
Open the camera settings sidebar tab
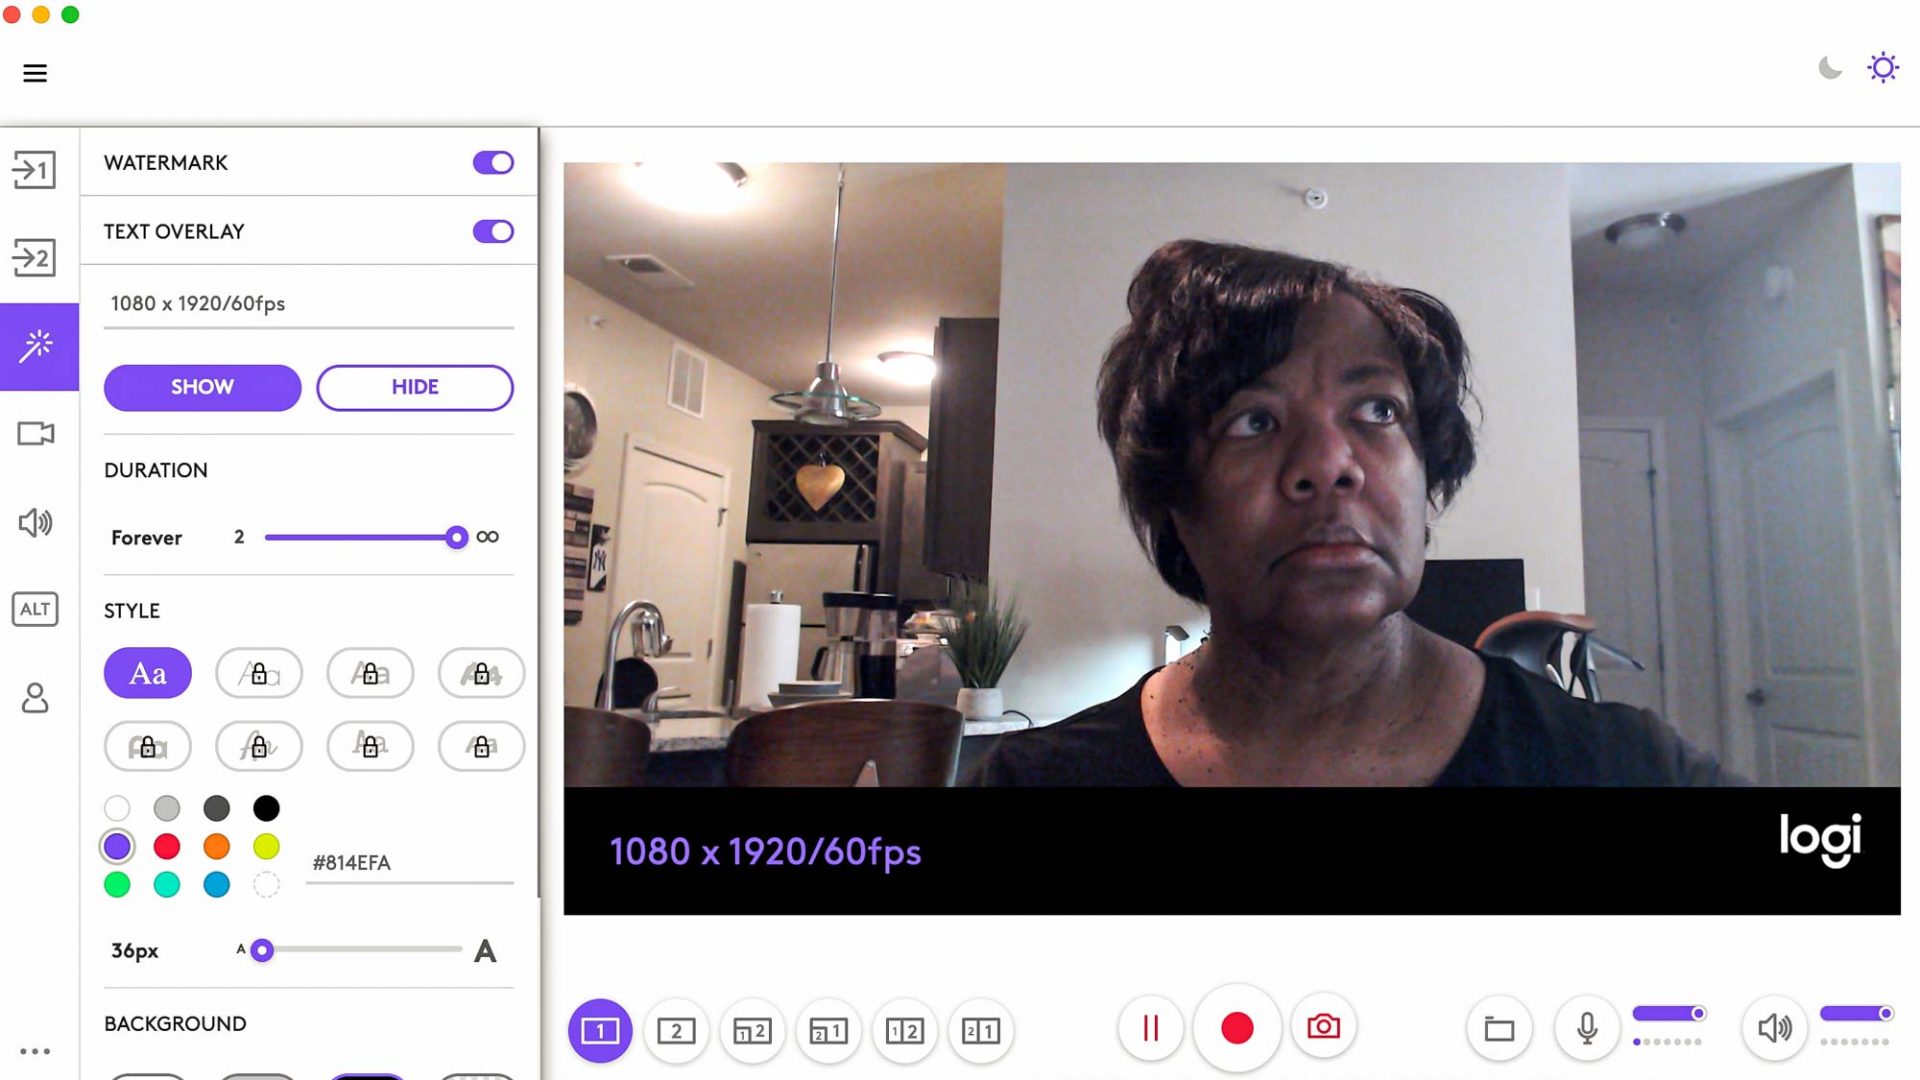click(x=35, y=434)
